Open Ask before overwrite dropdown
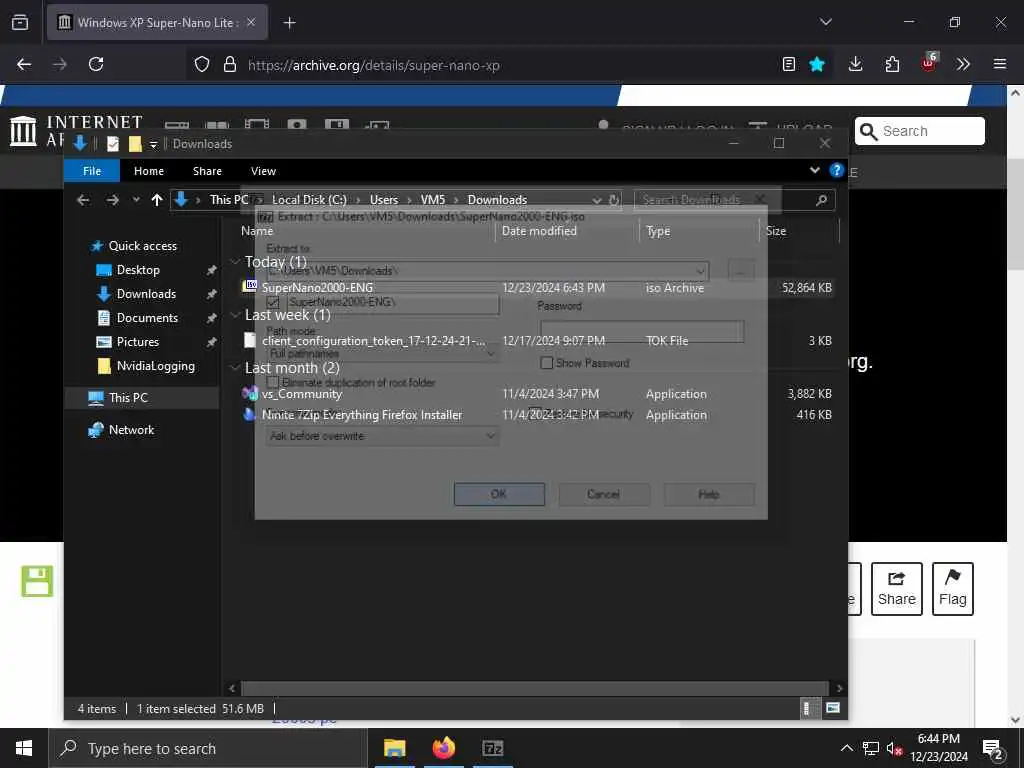The image size is (1024, 768). [382, 436]
